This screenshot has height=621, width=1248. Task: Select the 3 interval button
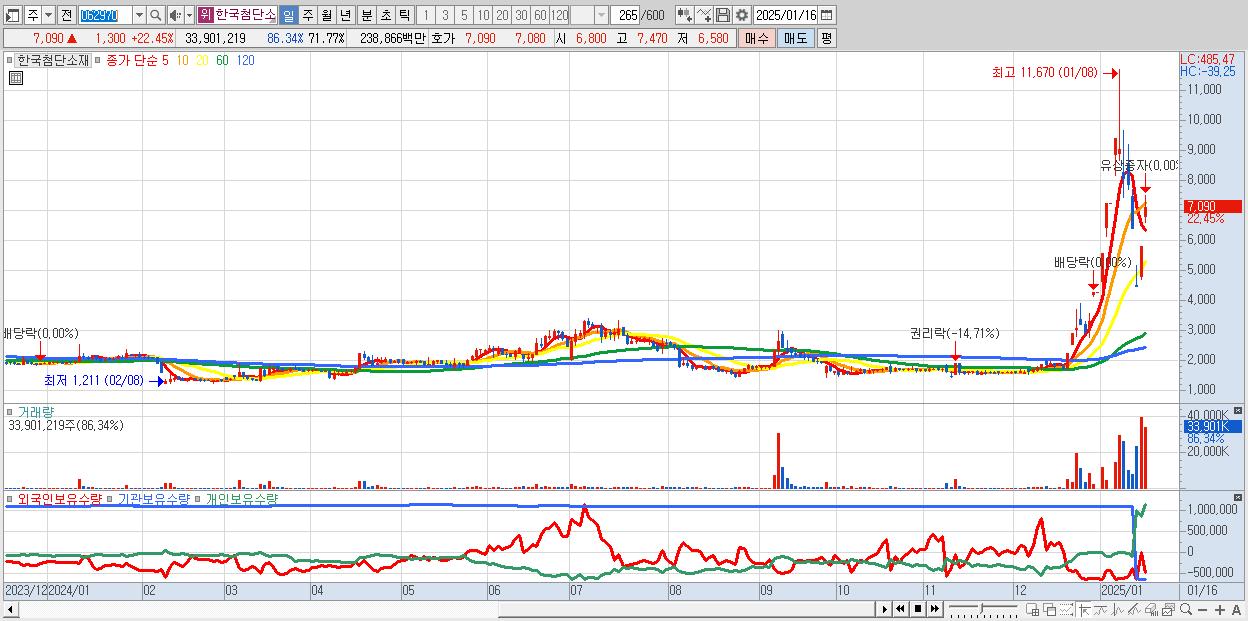tap(445, 15)
